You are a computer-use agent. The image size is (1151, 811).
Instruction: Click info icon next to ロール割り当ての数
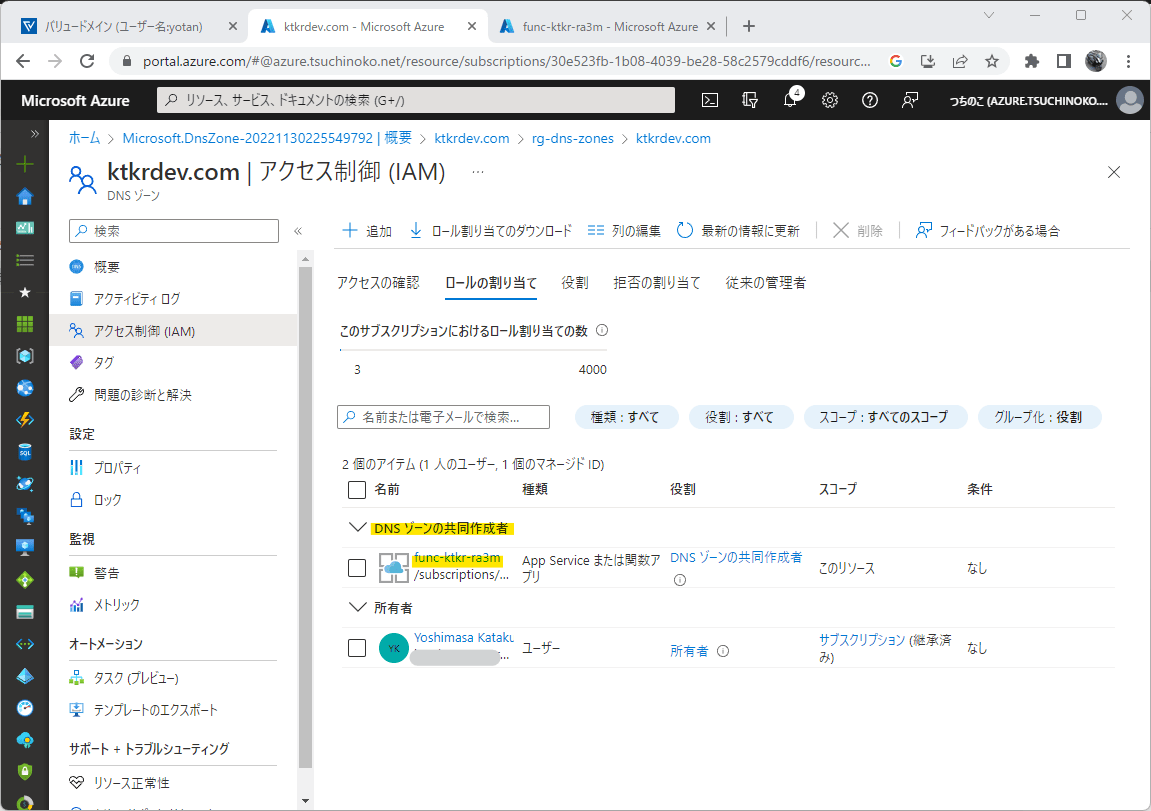point(602,330)
